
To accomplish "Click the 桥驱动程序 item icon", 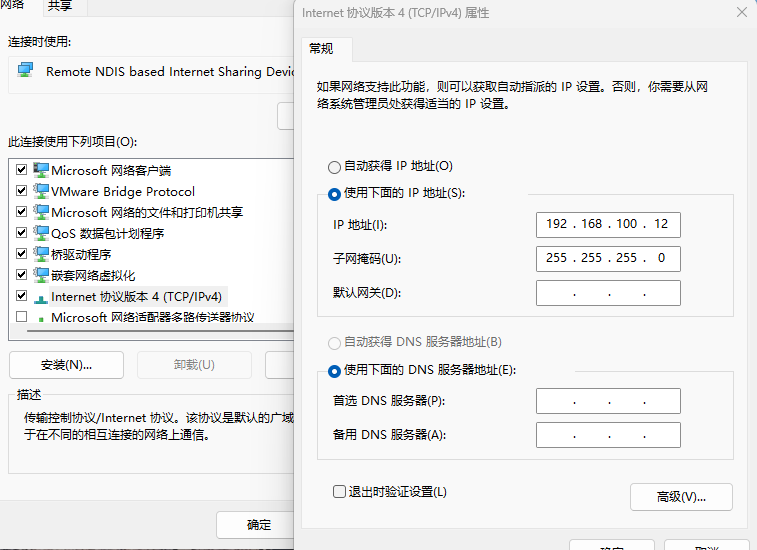I will 41,254.
